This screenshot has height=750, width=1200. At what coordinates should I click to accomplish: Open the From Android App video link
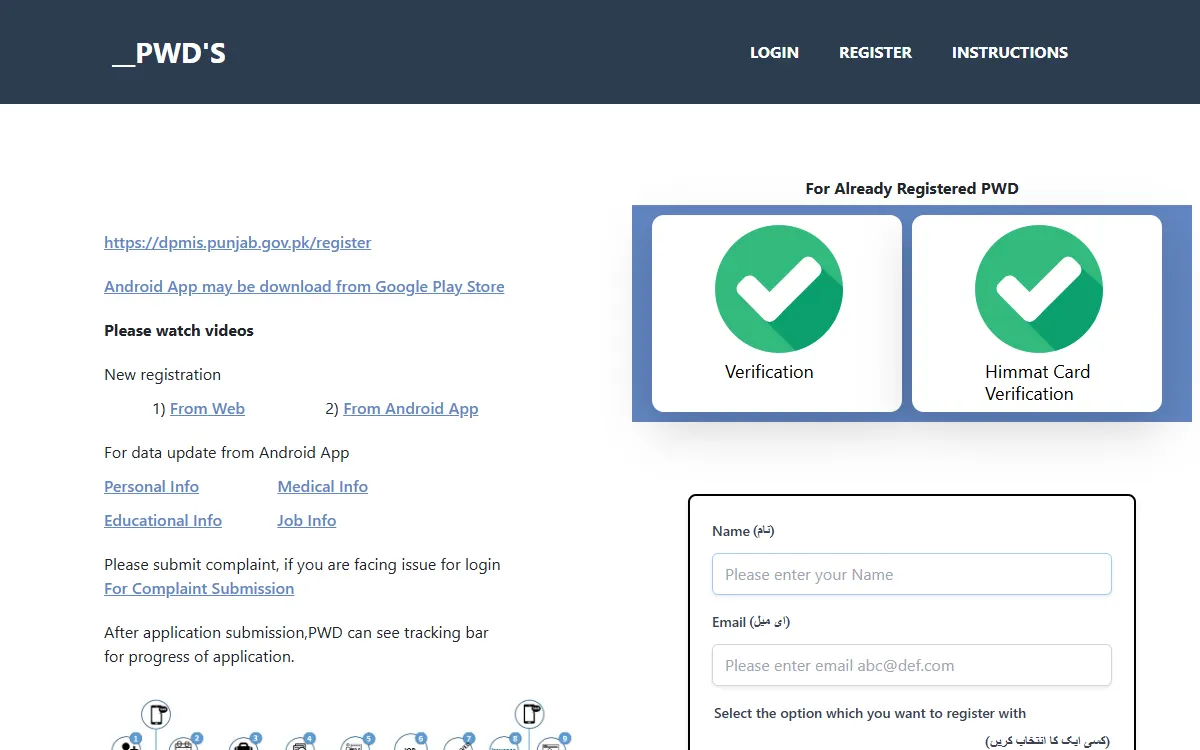(x=411, y=408)
